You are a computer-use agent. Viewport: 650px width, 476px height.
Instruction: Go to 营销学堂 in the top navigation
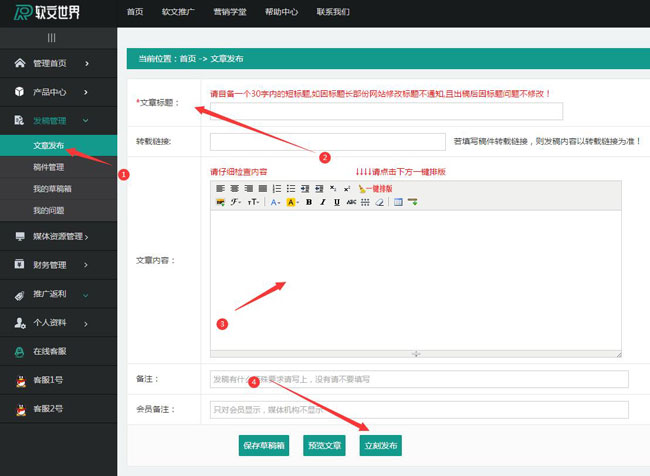click(x=231, y=12)
